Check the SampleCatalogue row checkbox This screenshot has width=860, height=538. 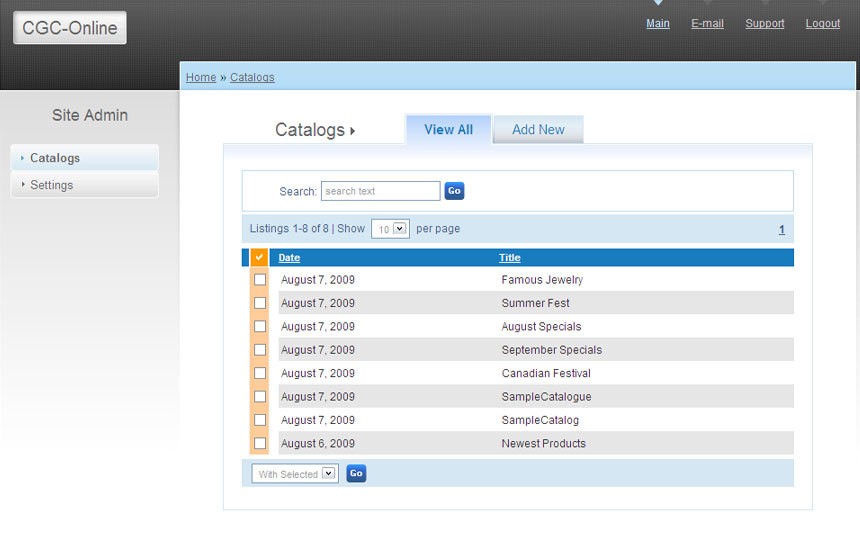coord(260,397)
